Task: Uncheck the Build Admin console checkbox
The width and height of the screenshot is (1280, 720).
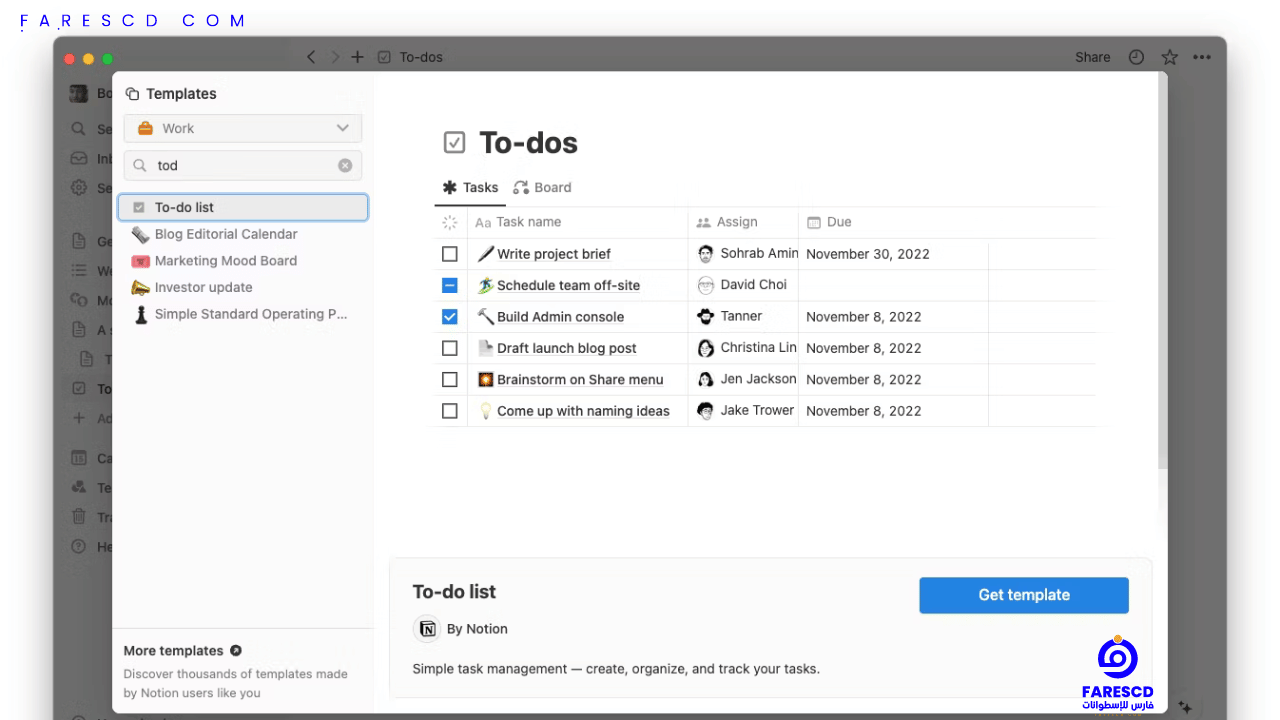Action: [450, 317]
